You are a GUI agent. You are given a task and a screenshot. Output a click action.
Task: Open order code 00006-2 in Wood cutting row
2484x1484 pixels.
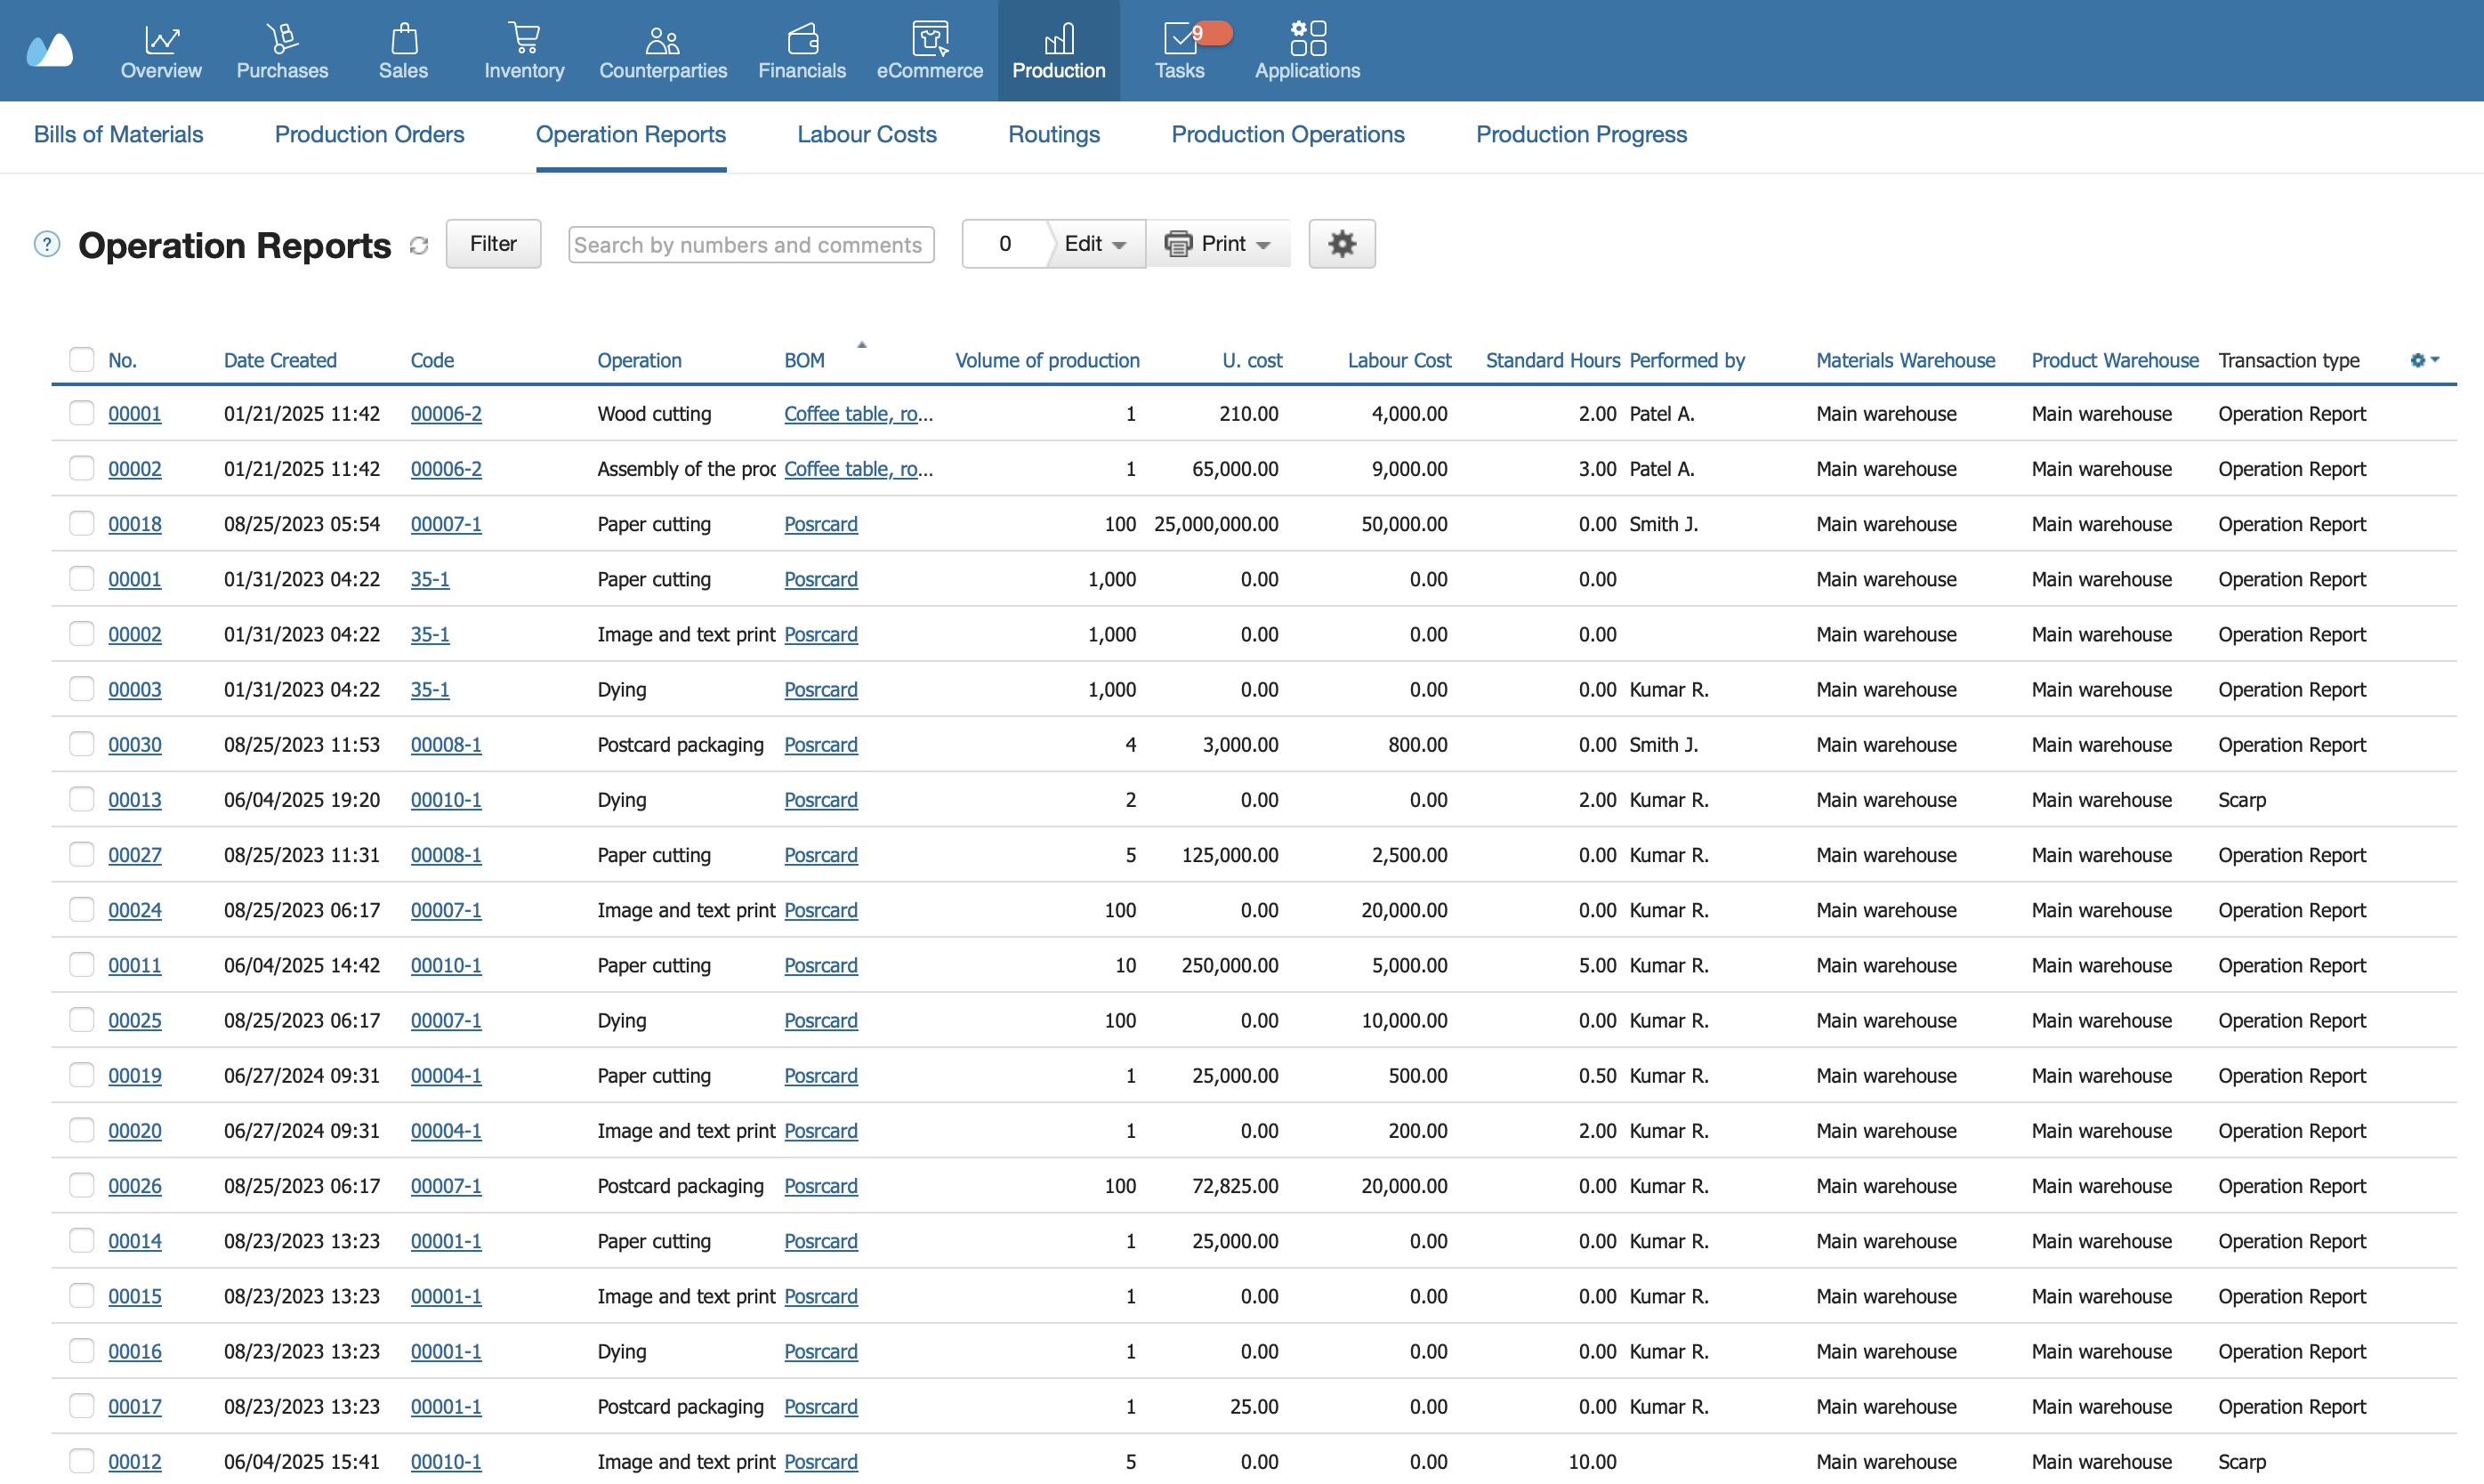pos(446,414)
